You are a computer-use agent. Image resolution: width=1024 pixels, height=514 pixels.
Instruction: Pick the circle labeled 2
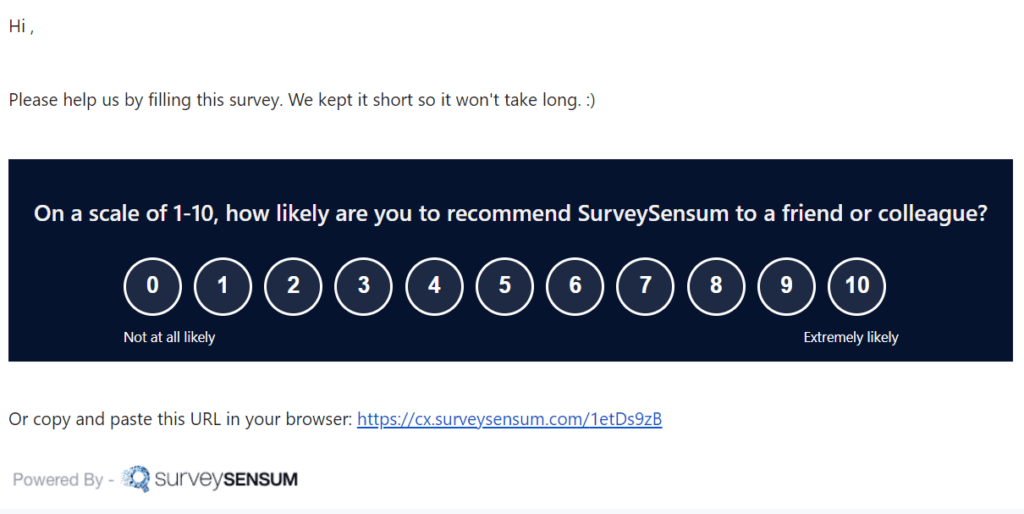click(x=293, y=285)
